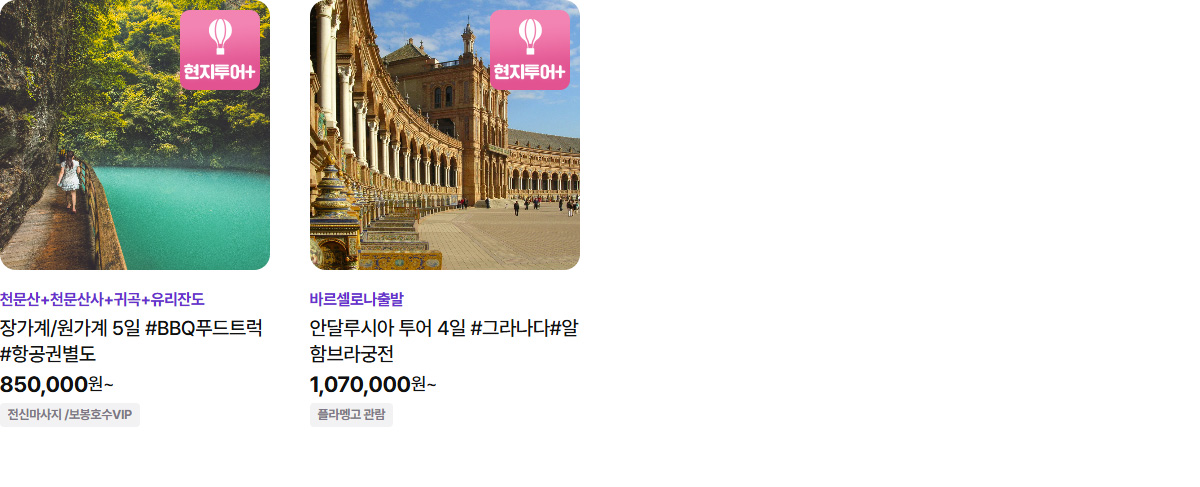Click the woman walking on the cliff path
This screenshot has height=487, width=1200.
69,180
